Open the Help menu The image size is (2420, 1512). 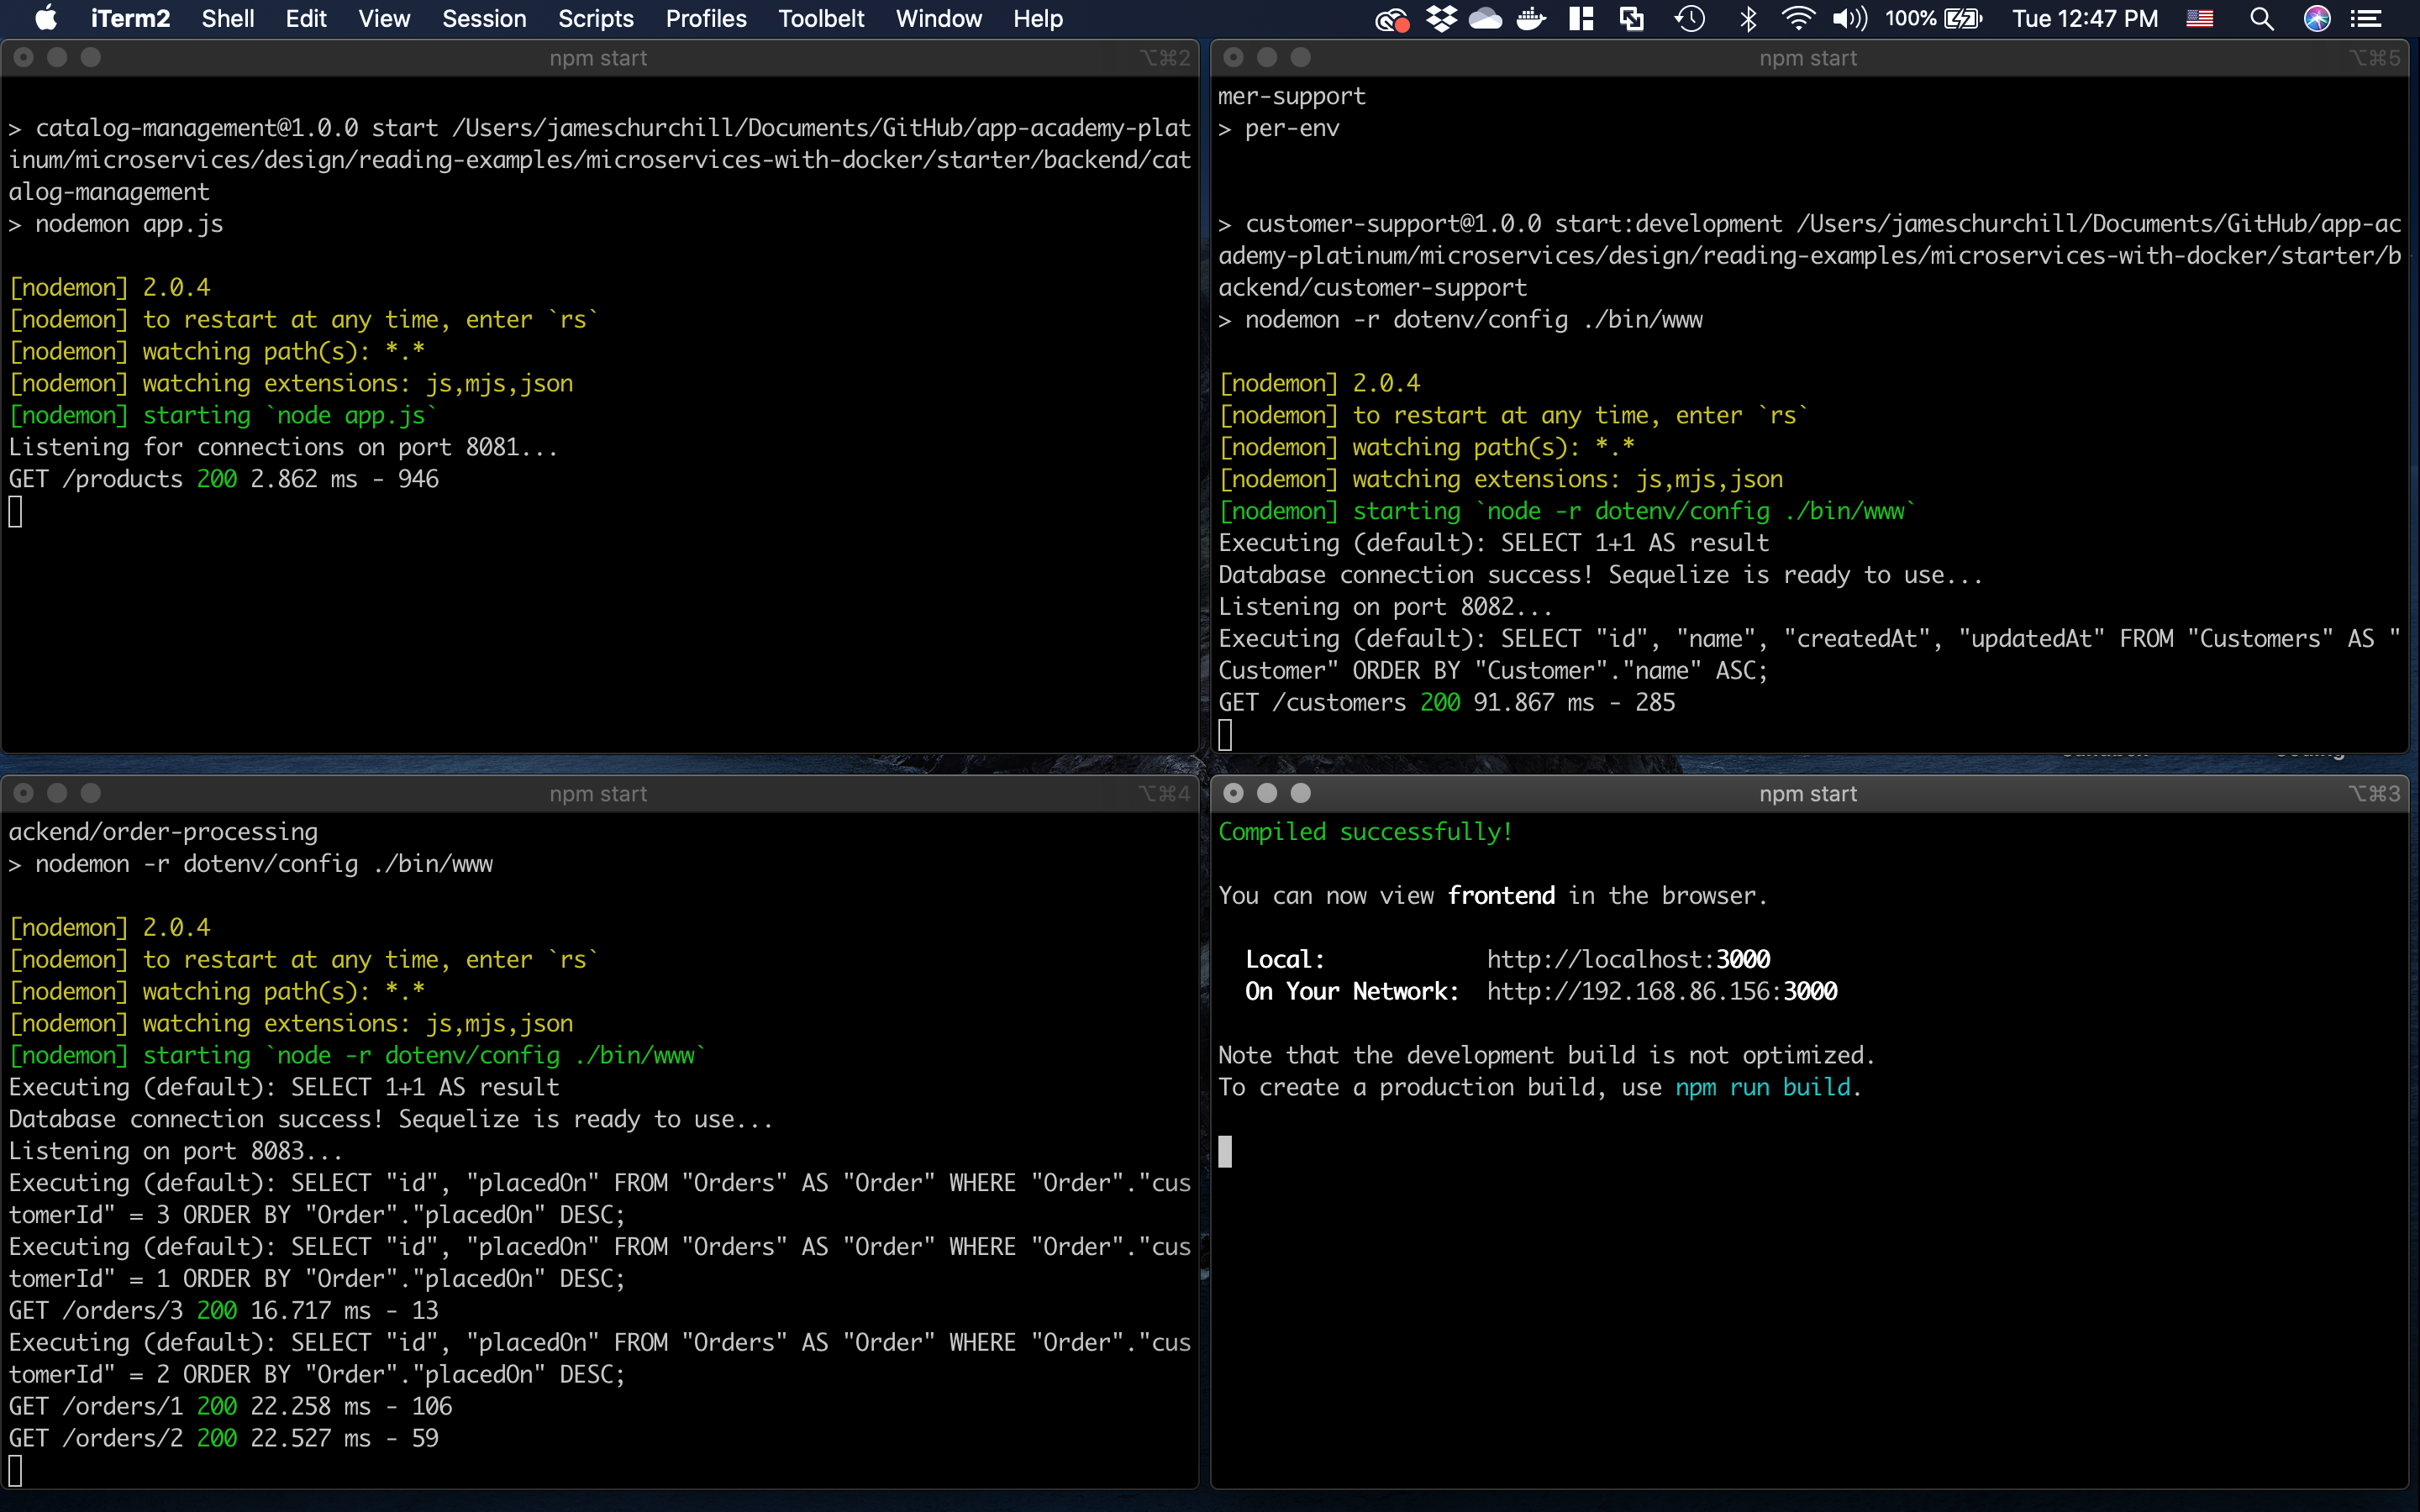pos(1038,18)
